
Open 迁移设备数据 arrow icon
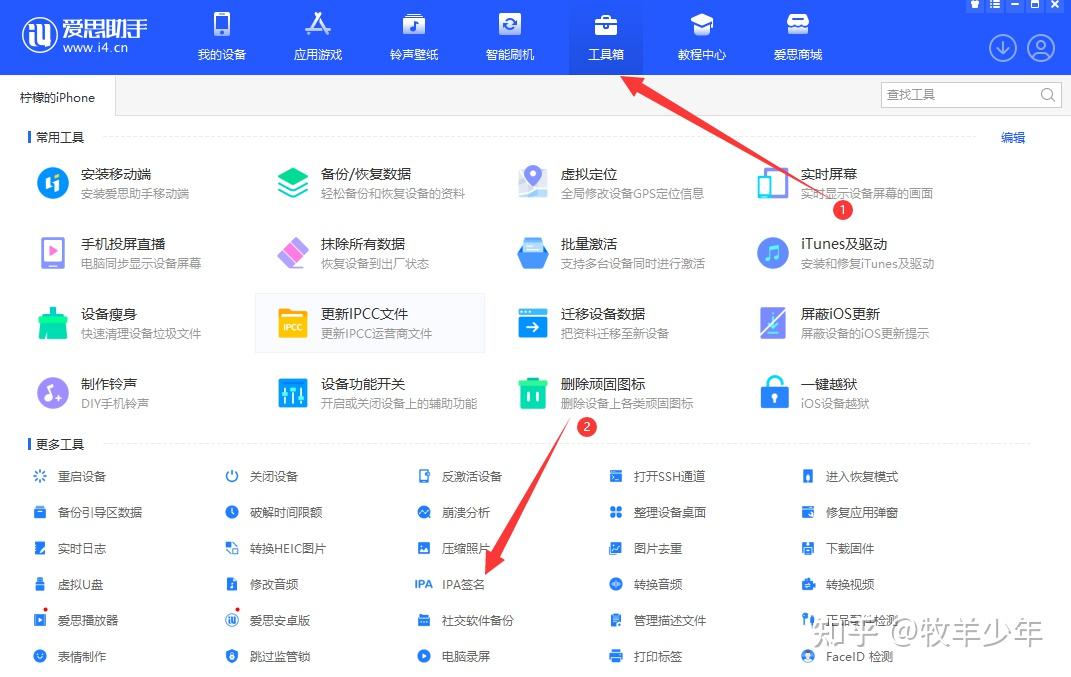click(x=533, y=324)
